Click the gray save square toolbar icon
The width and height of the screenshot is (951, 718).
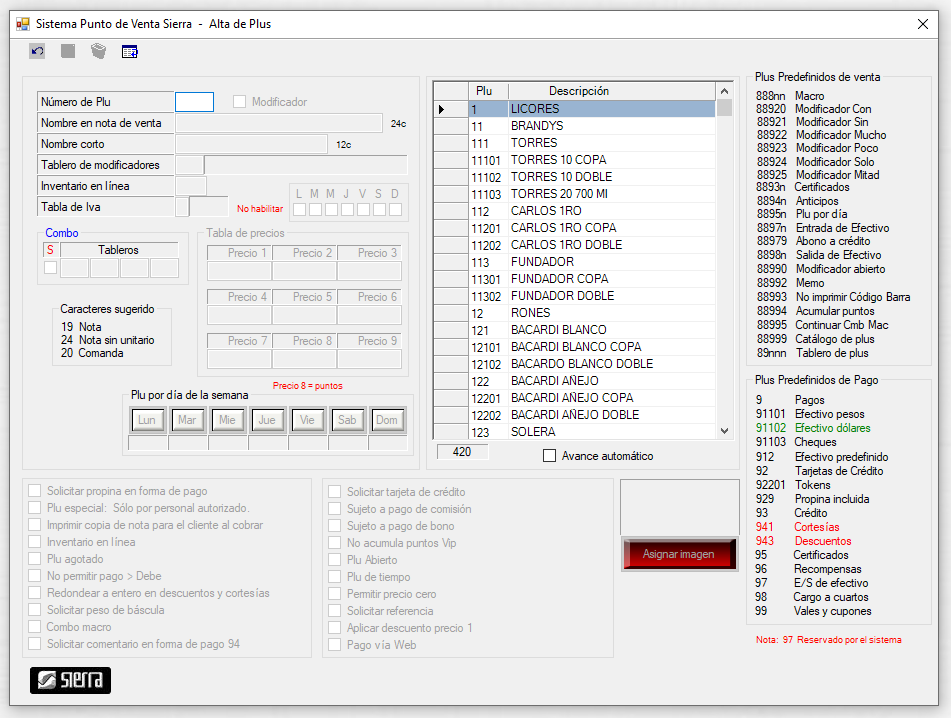(68, 51)
